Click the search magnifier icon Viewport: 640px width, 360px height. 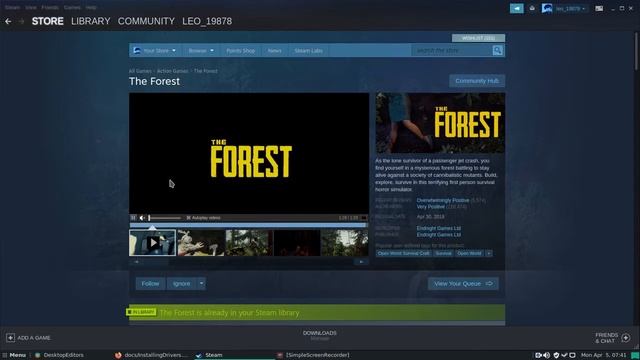(498, 51)
